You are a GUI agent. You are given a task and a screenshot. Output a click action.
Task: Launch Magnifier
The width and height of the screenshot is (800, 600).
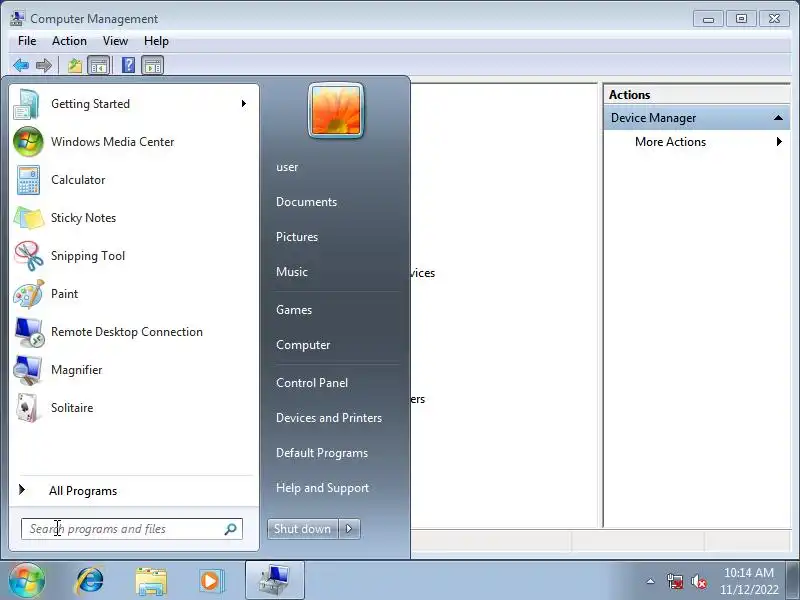pyautogui.click(x=134, y=370)
